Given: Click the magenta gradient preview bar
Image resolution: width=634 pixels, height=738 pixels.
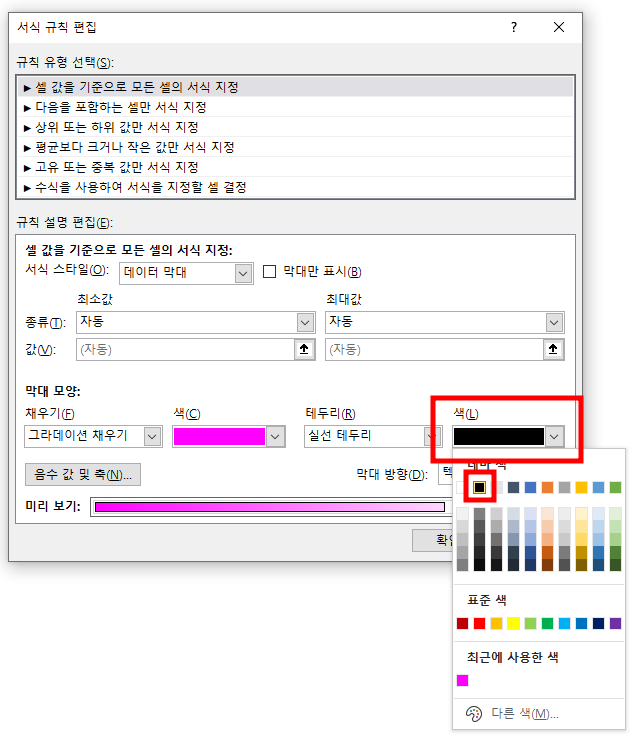Looking at the screenshot, I should [x=270, y=507].
